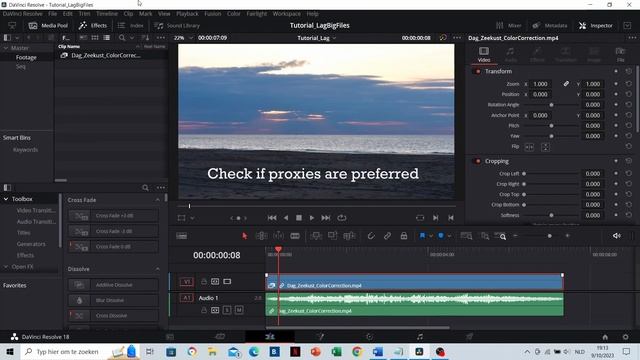
Task: Select the arrow Selection Mode tool
Action: click(244, 236)
